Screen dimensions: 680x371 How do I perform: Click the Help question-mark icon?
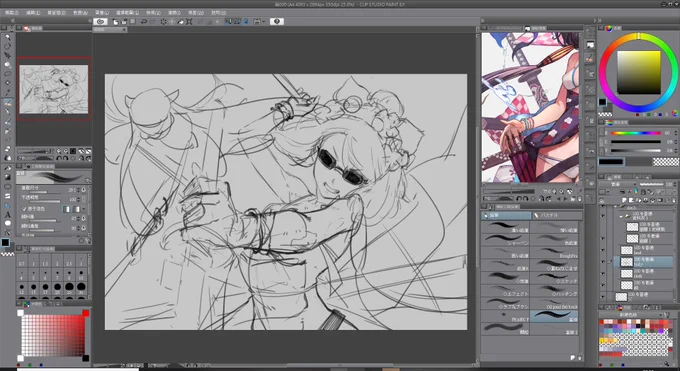[x=277, y=21]
